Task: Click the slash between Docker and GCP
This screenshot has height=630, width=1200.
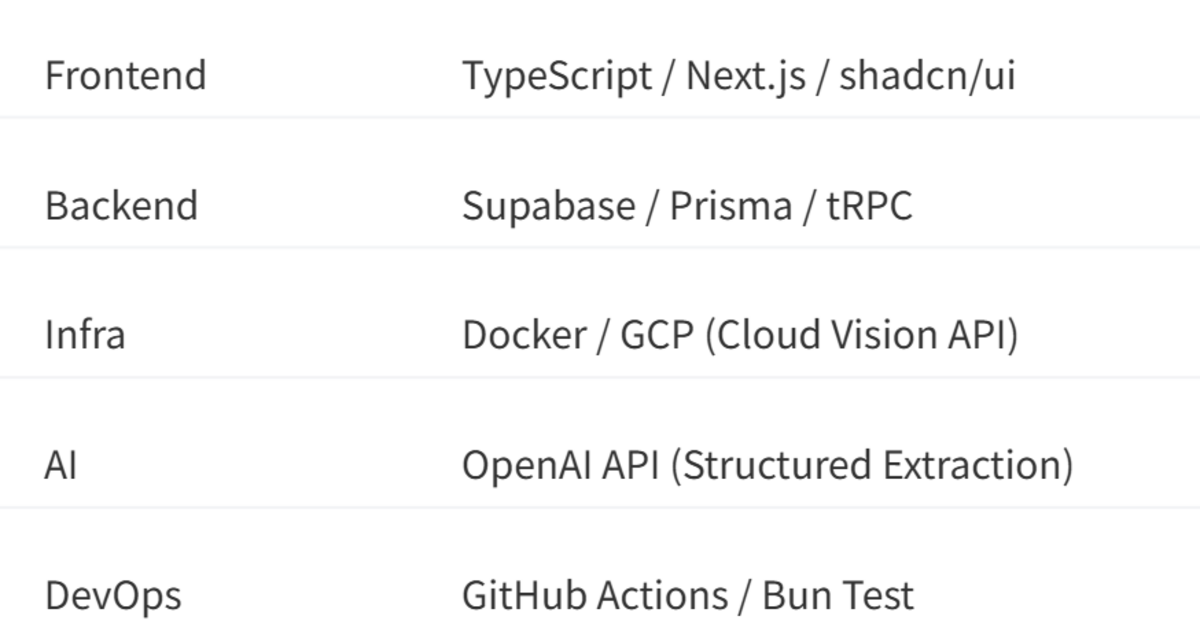Action: coord(604,336)
